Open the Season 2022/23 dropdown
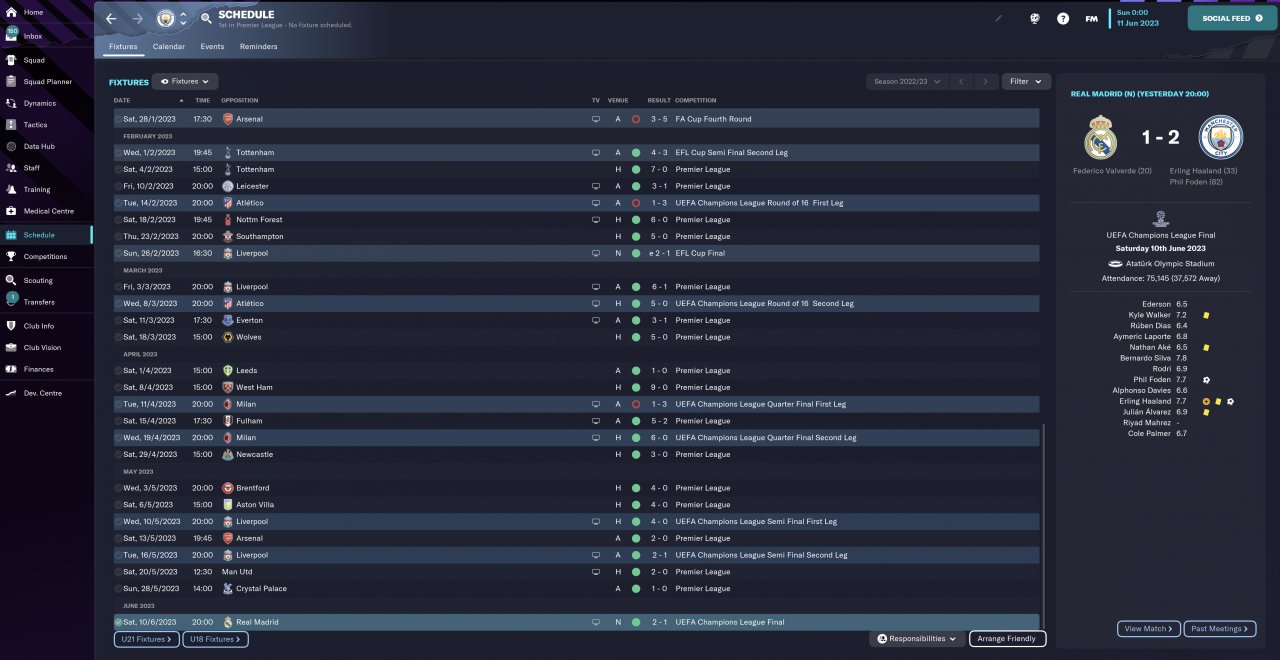1280x660 pixels. pos(907,81)
